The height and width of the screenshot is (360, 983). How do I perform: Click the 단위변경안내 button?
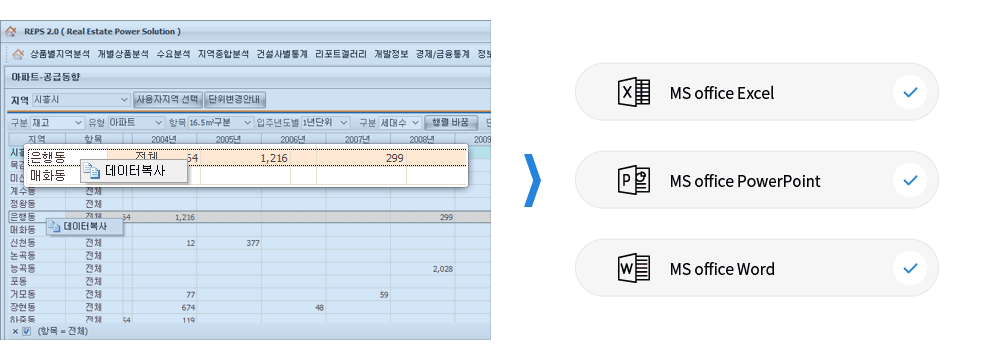(x=236, y=100)
